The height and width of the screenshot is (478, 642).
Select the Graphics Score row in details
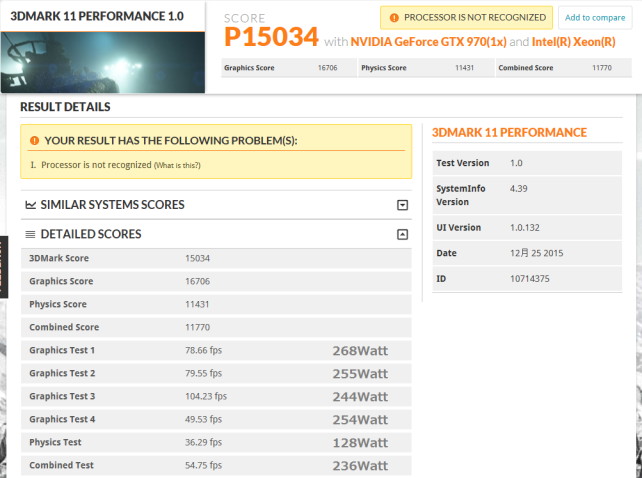(x=216, y=281)
